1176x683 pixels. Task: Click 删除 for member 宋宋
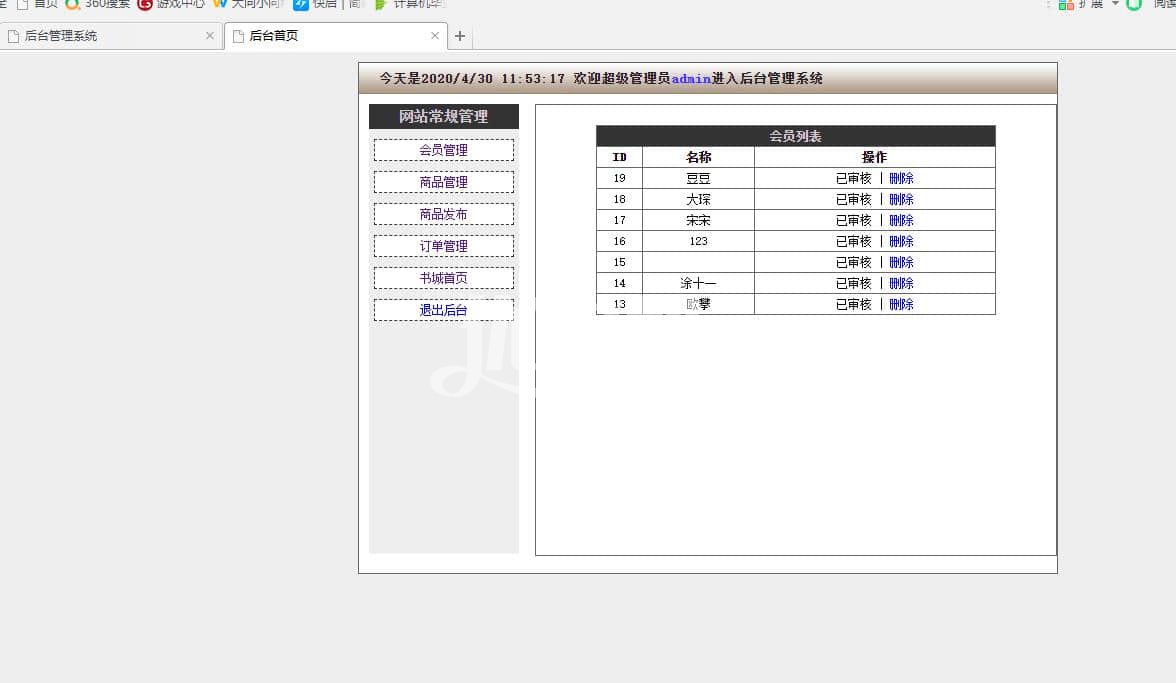coord(901,220)
